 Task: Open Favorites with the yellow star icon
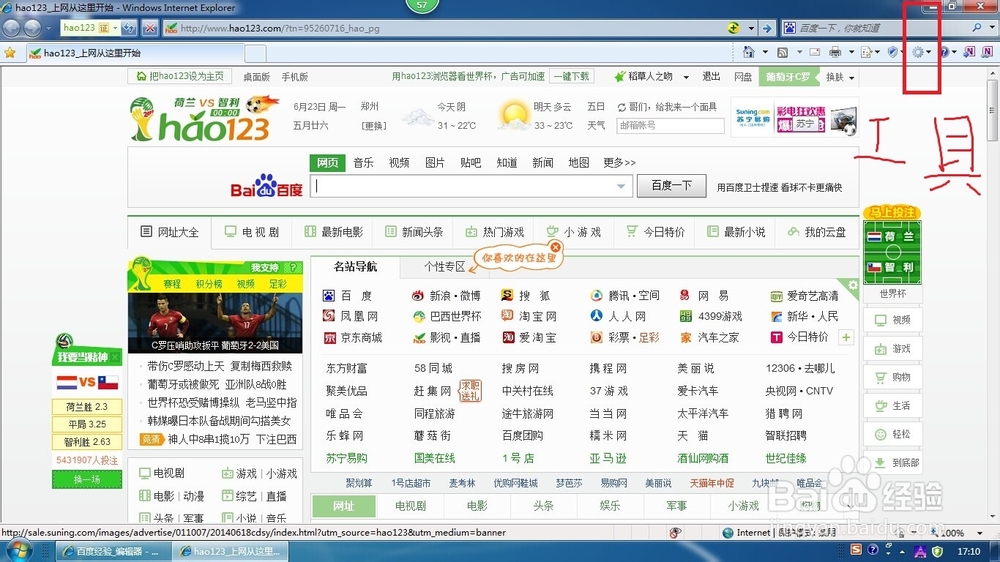point(10,53)
